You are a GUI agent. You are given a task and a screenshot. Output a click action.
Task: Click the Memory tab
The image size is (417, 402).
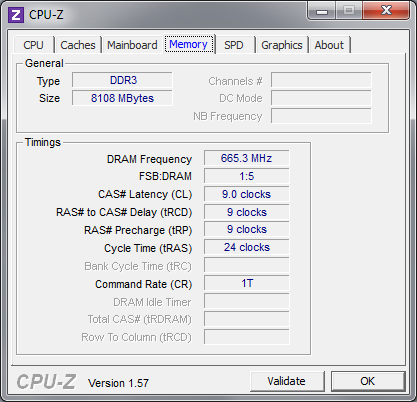point(189,44)
